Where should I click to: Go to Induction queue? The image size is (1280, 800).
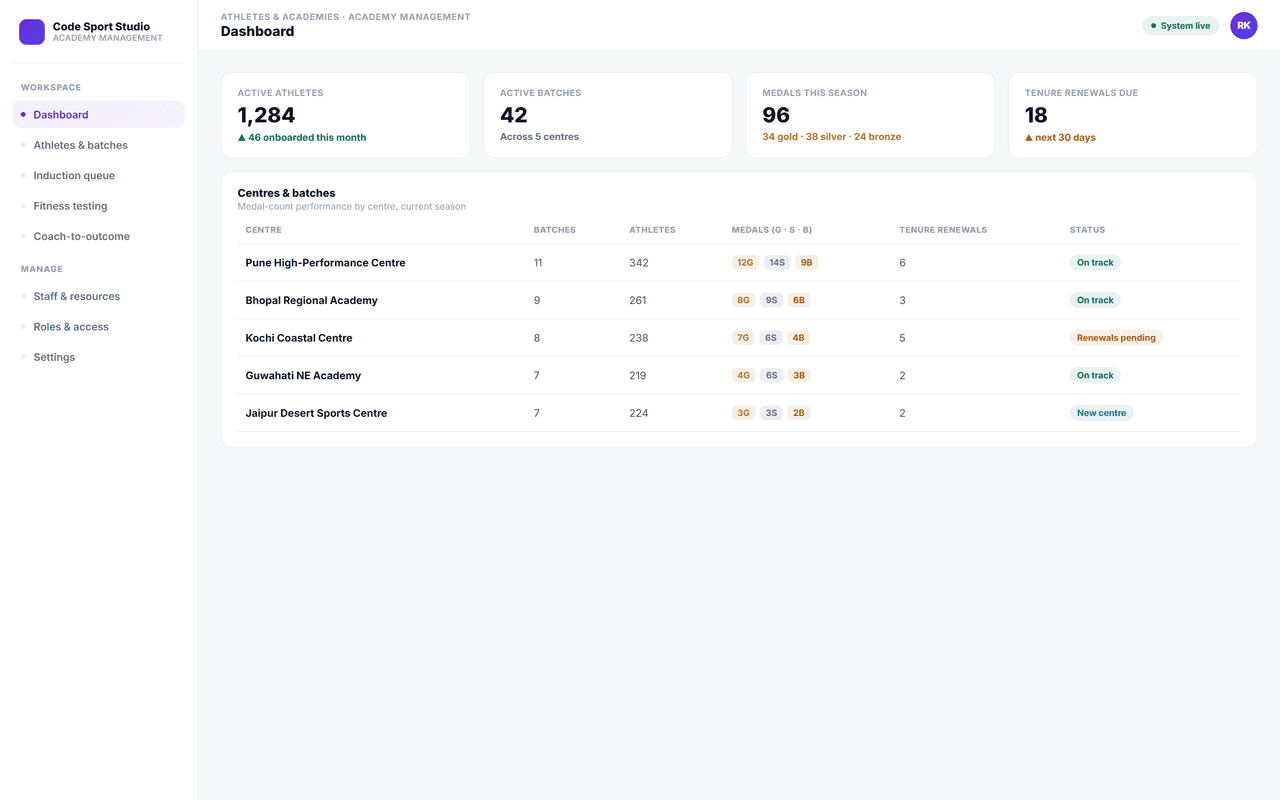tap(99, 175)
